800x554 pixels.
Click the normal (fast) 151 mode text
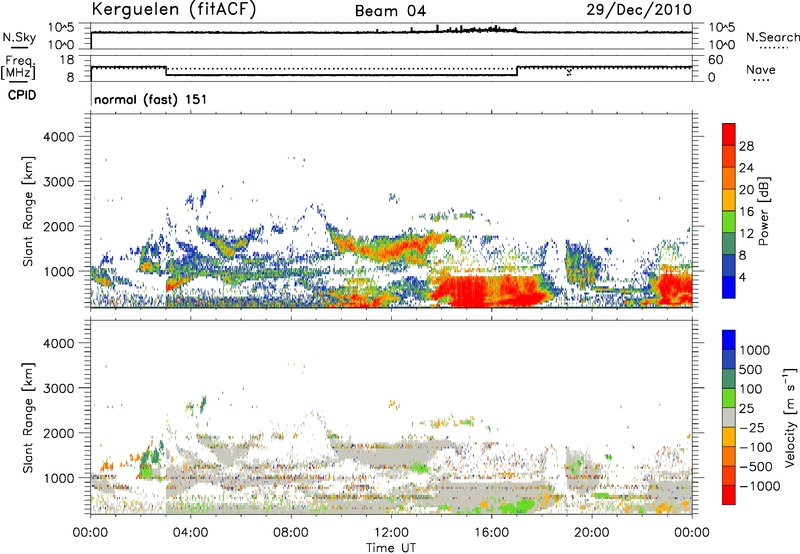click(151, 99)
